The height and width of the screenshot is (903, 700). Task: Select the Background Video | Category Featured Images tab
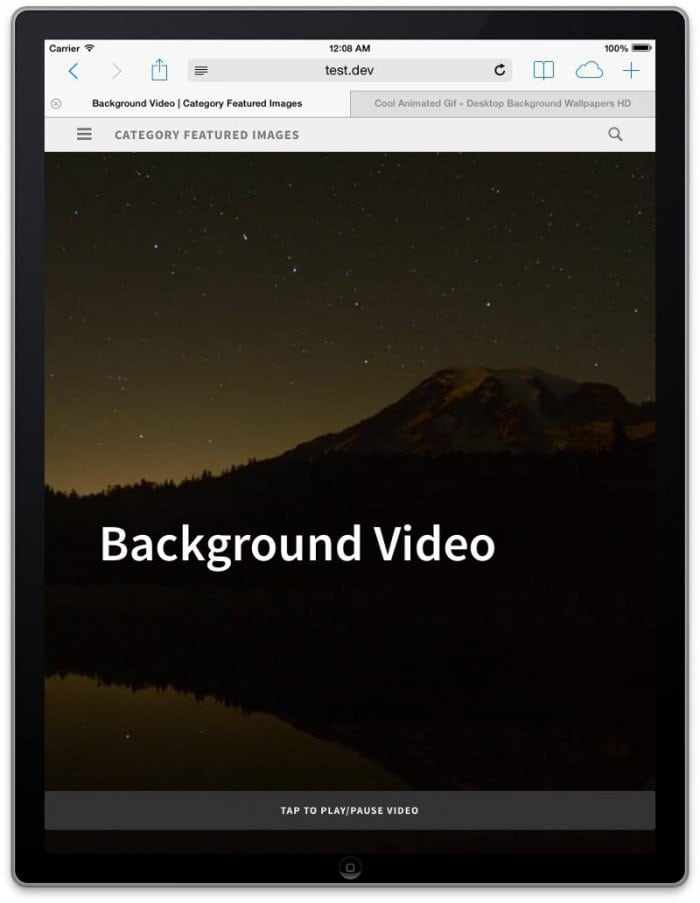tap(197, 104)
